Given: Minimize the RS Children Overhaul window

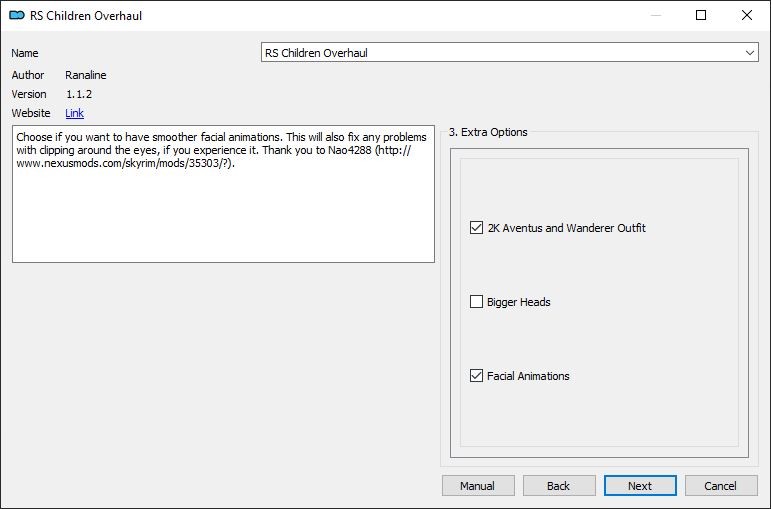Looking at the screenshot, I should coord(655,15).
